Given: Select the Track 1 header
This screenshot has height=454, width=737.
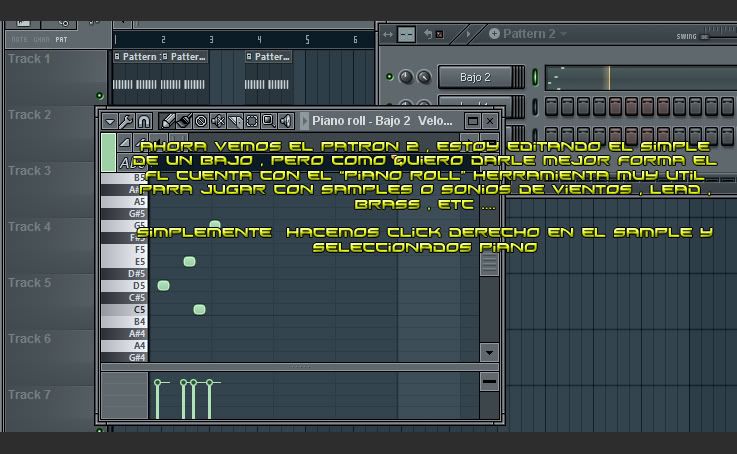Looking at the screenshot, I should 55,78.
